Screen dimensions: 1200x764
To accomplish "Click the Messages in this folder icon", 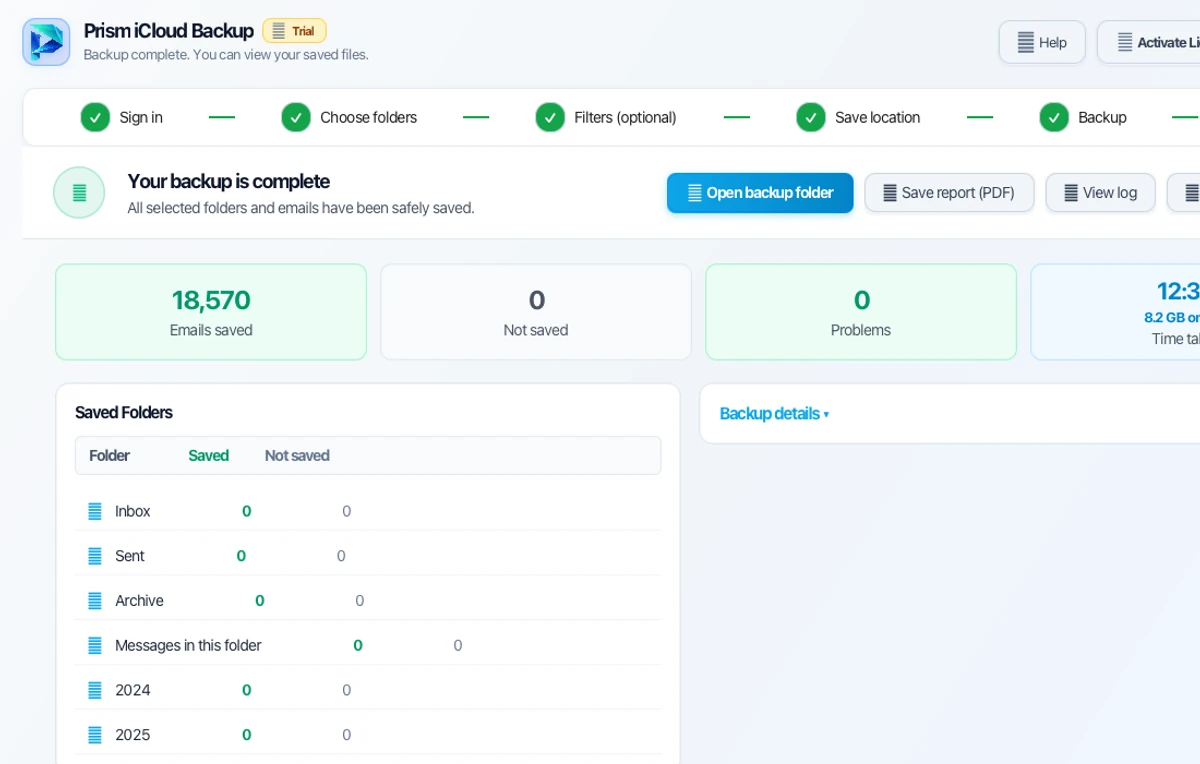I will pos(95,646).
